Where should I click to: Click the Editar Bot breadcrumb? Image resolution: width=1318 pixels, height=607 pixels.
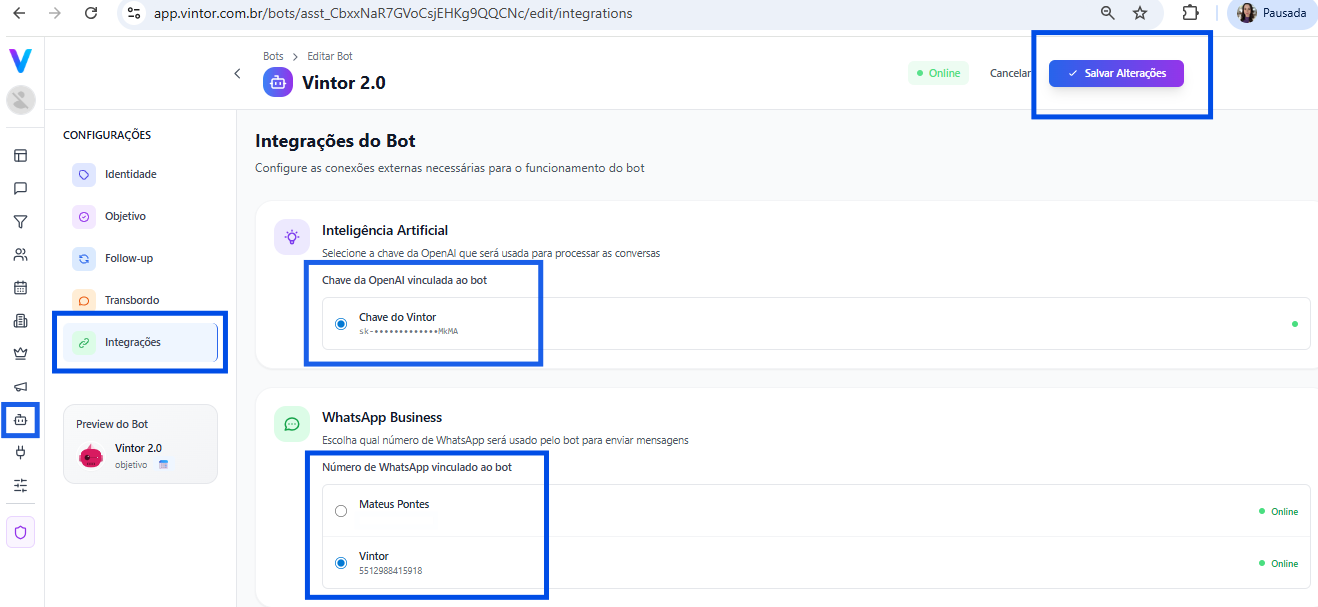click(x=330, y=56)
